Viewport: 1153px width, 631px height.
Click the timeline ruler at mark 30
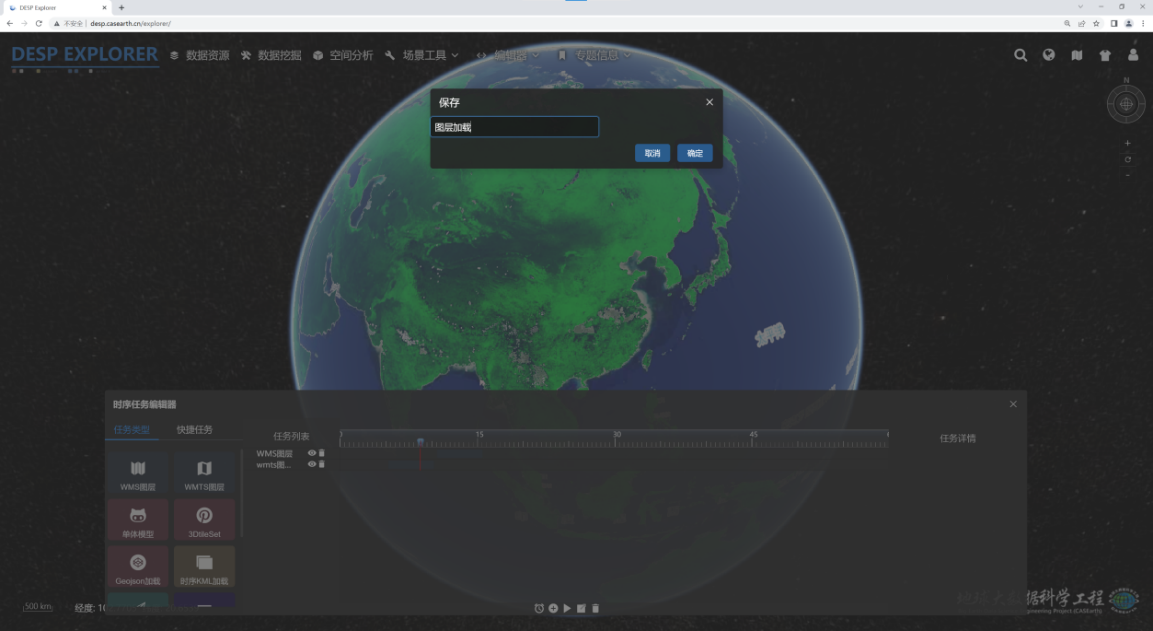[x=617, y=436]
